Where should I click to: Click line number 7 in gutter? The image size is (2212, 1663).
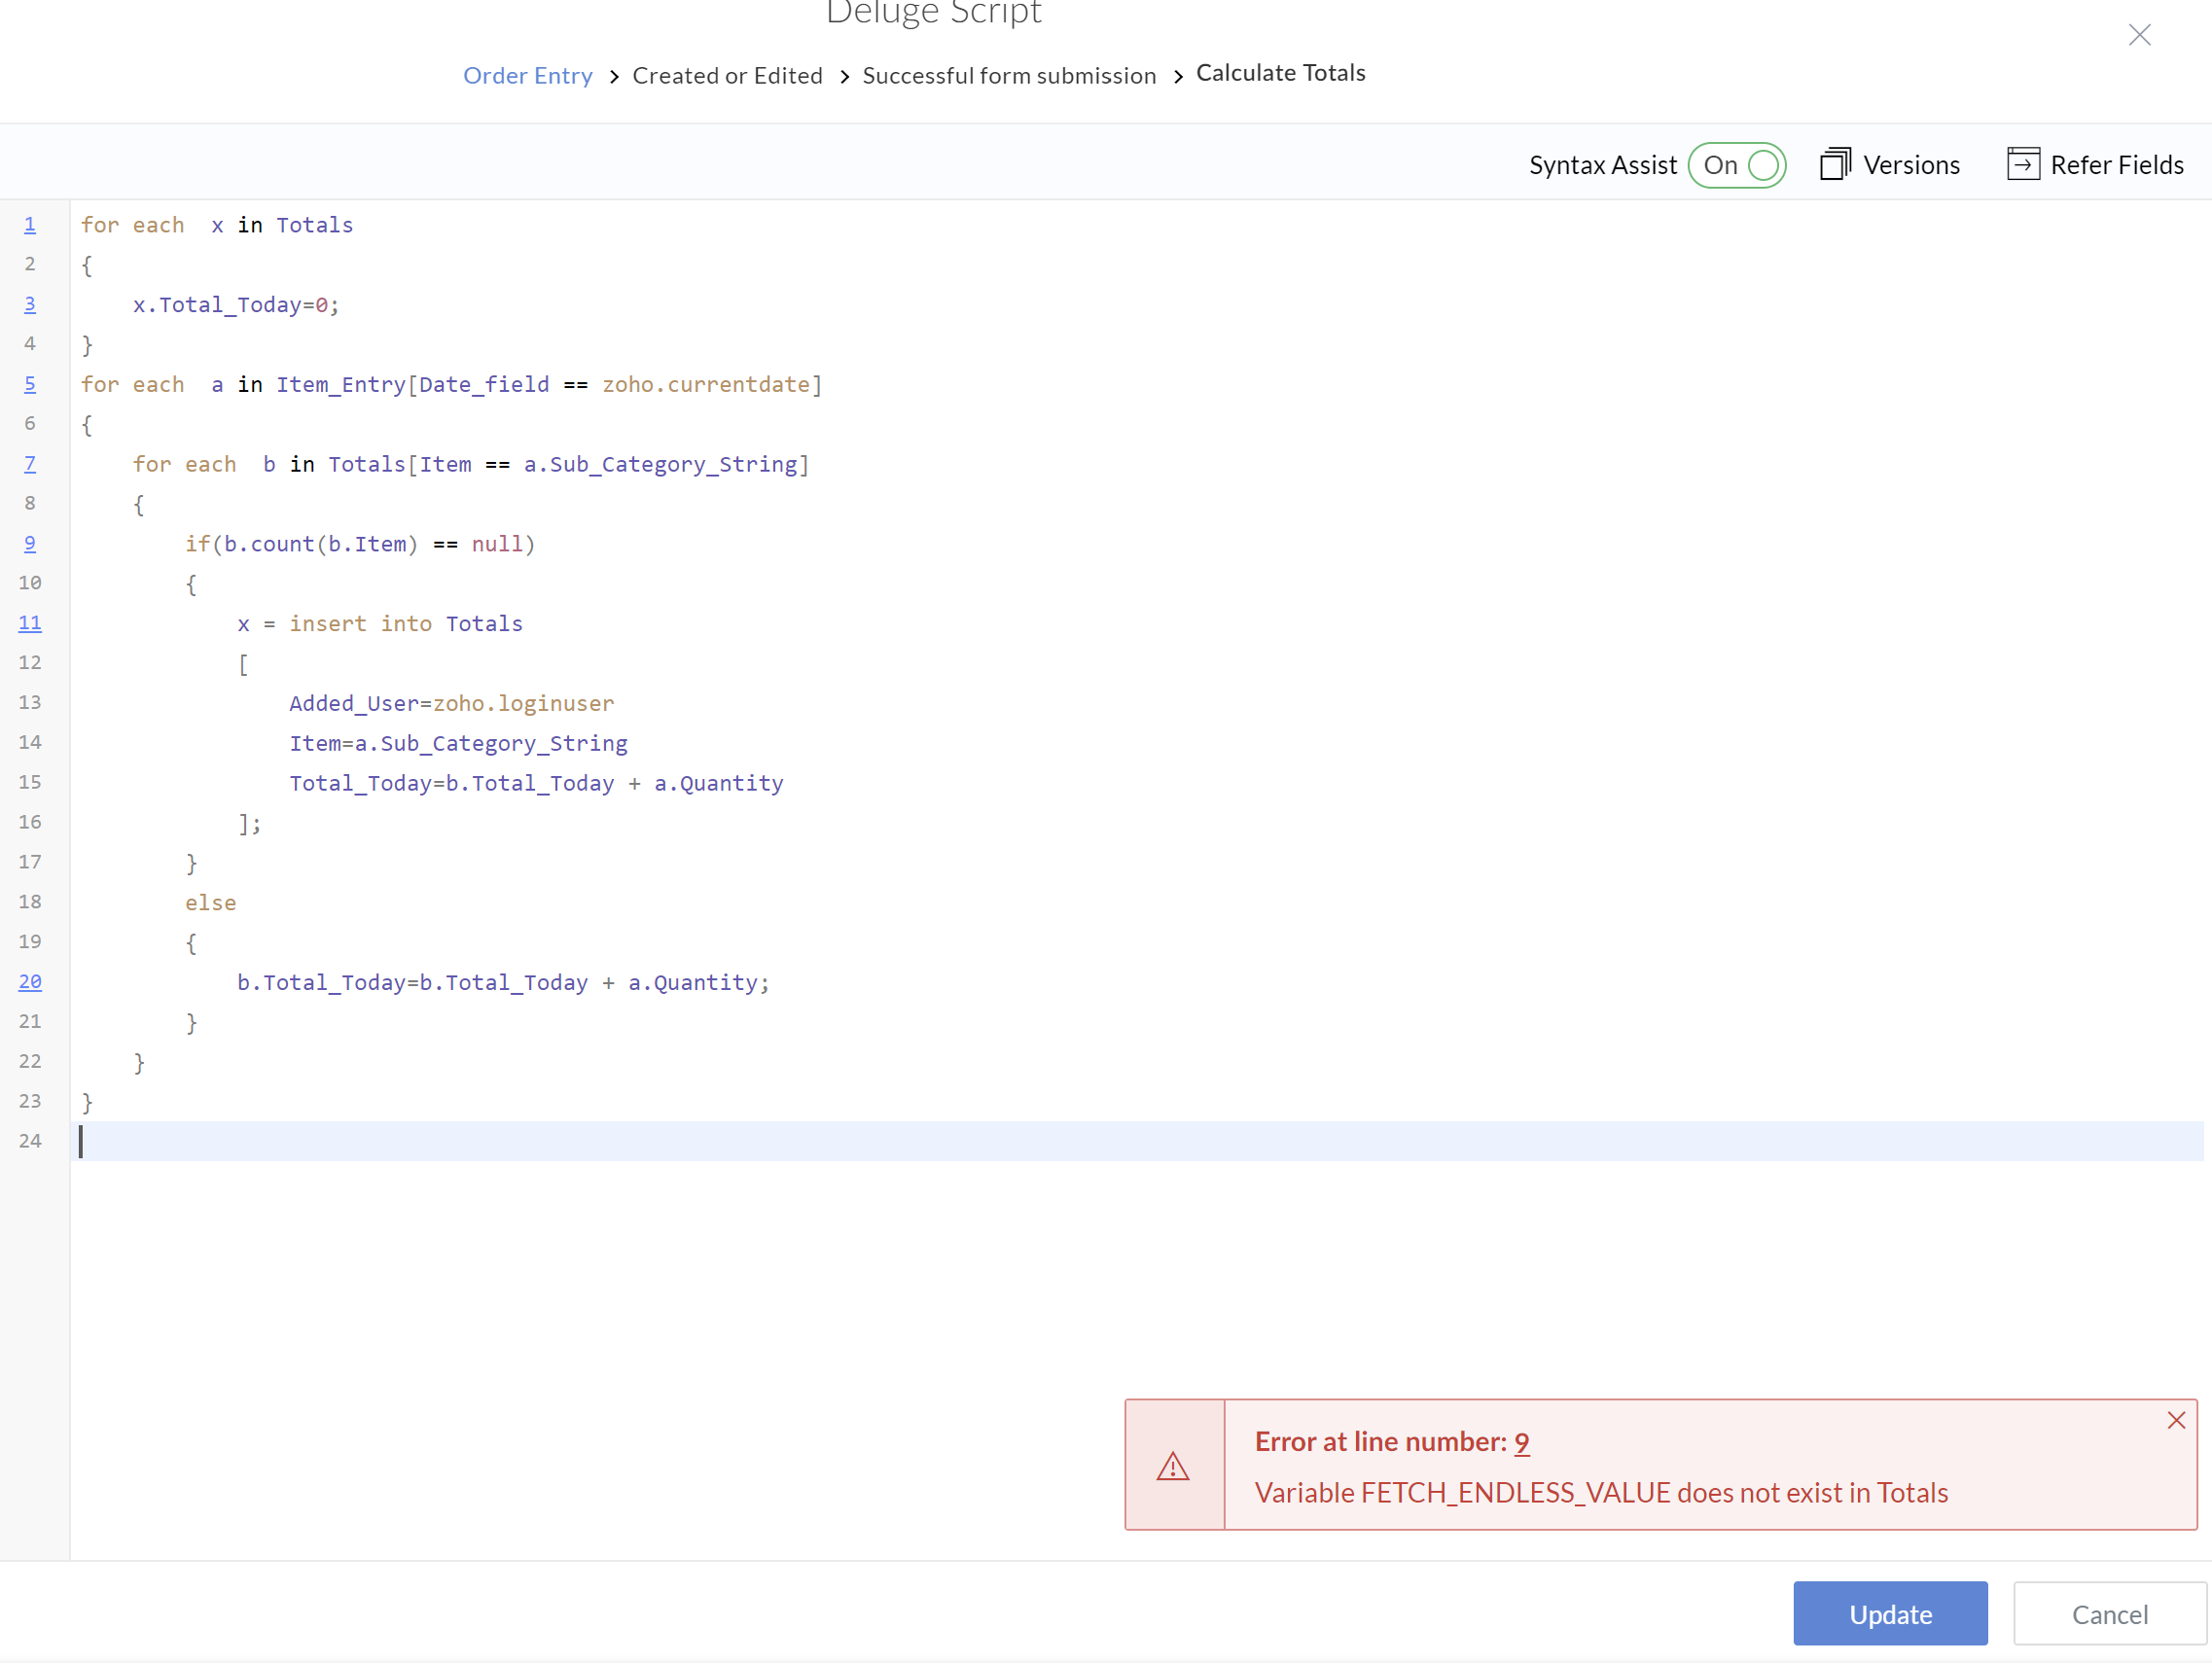(30, 464)
